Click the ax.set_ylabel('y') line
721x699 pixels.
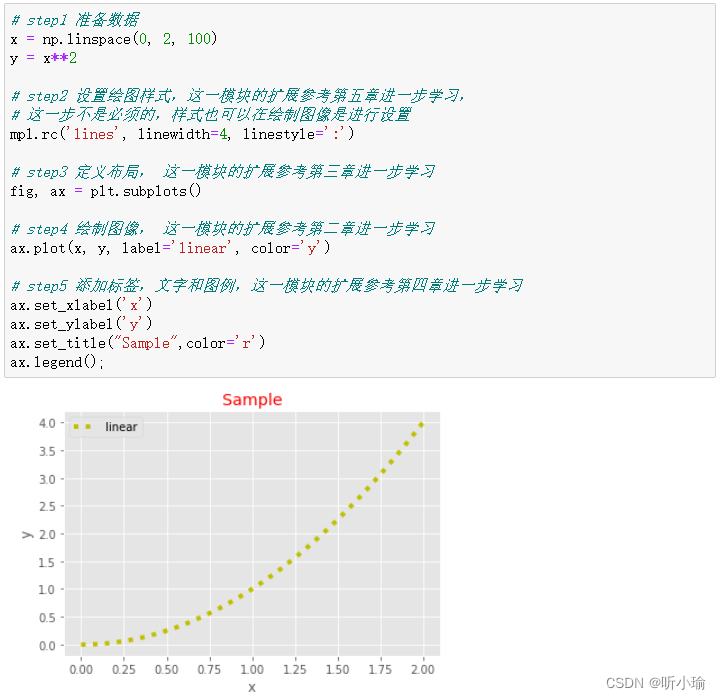81,324
